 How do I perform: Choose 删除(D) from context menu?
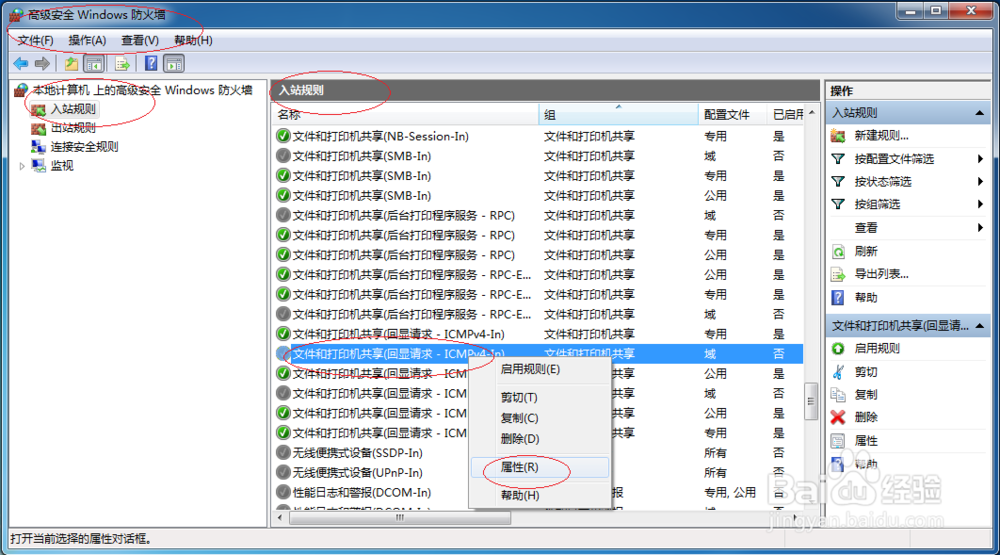(x=540, y=439)
